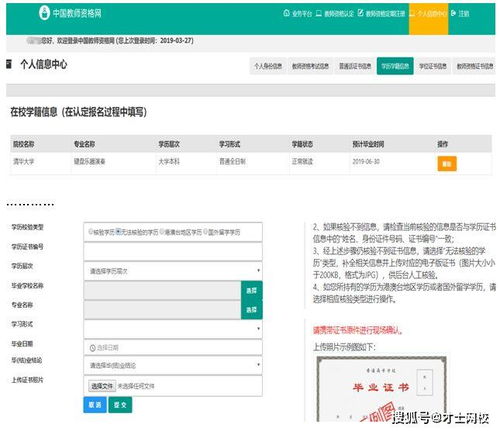
Task: Open 业务平台 home icon in header
Action: click(286, 13)
